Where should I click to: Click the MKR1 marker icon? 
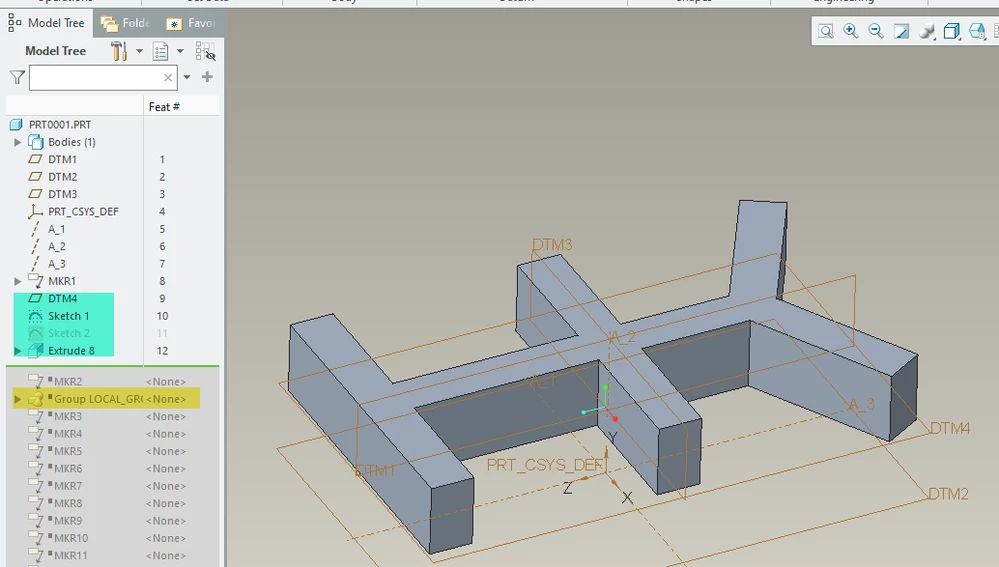pyautogui.click(x=36, y=281)
